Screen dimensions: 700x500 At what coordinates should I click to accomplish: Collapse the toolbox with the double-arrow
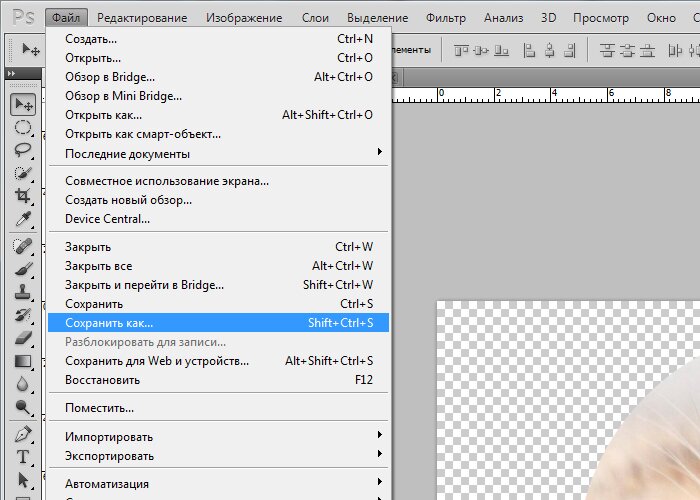[12, 74]
